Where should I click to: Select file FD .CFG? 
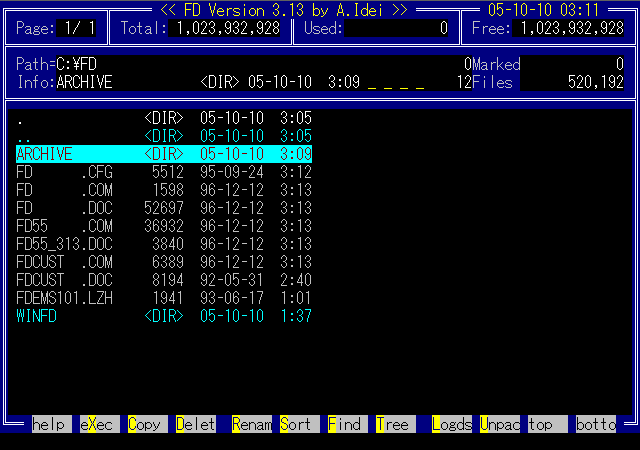(164, 172)
